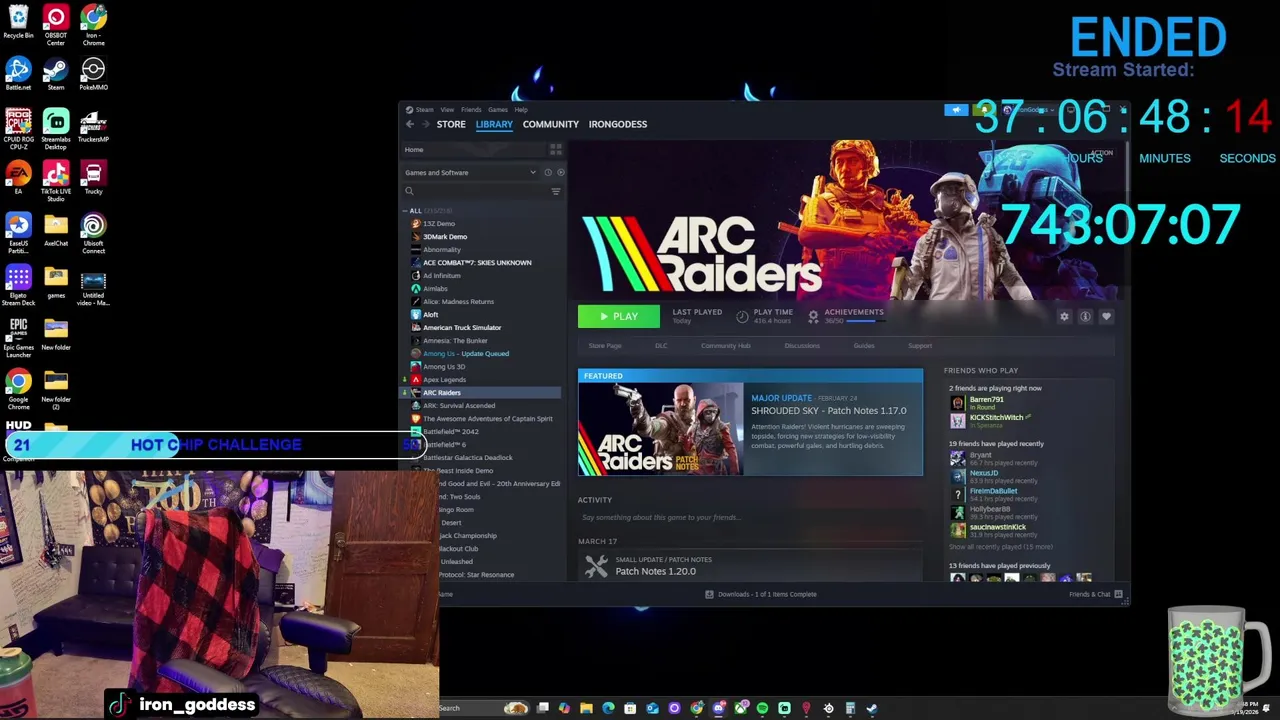This screenshot has width=1280, height=720.
Task: Open Microsoft Edge from taskbar
Action: pos(608,708)
